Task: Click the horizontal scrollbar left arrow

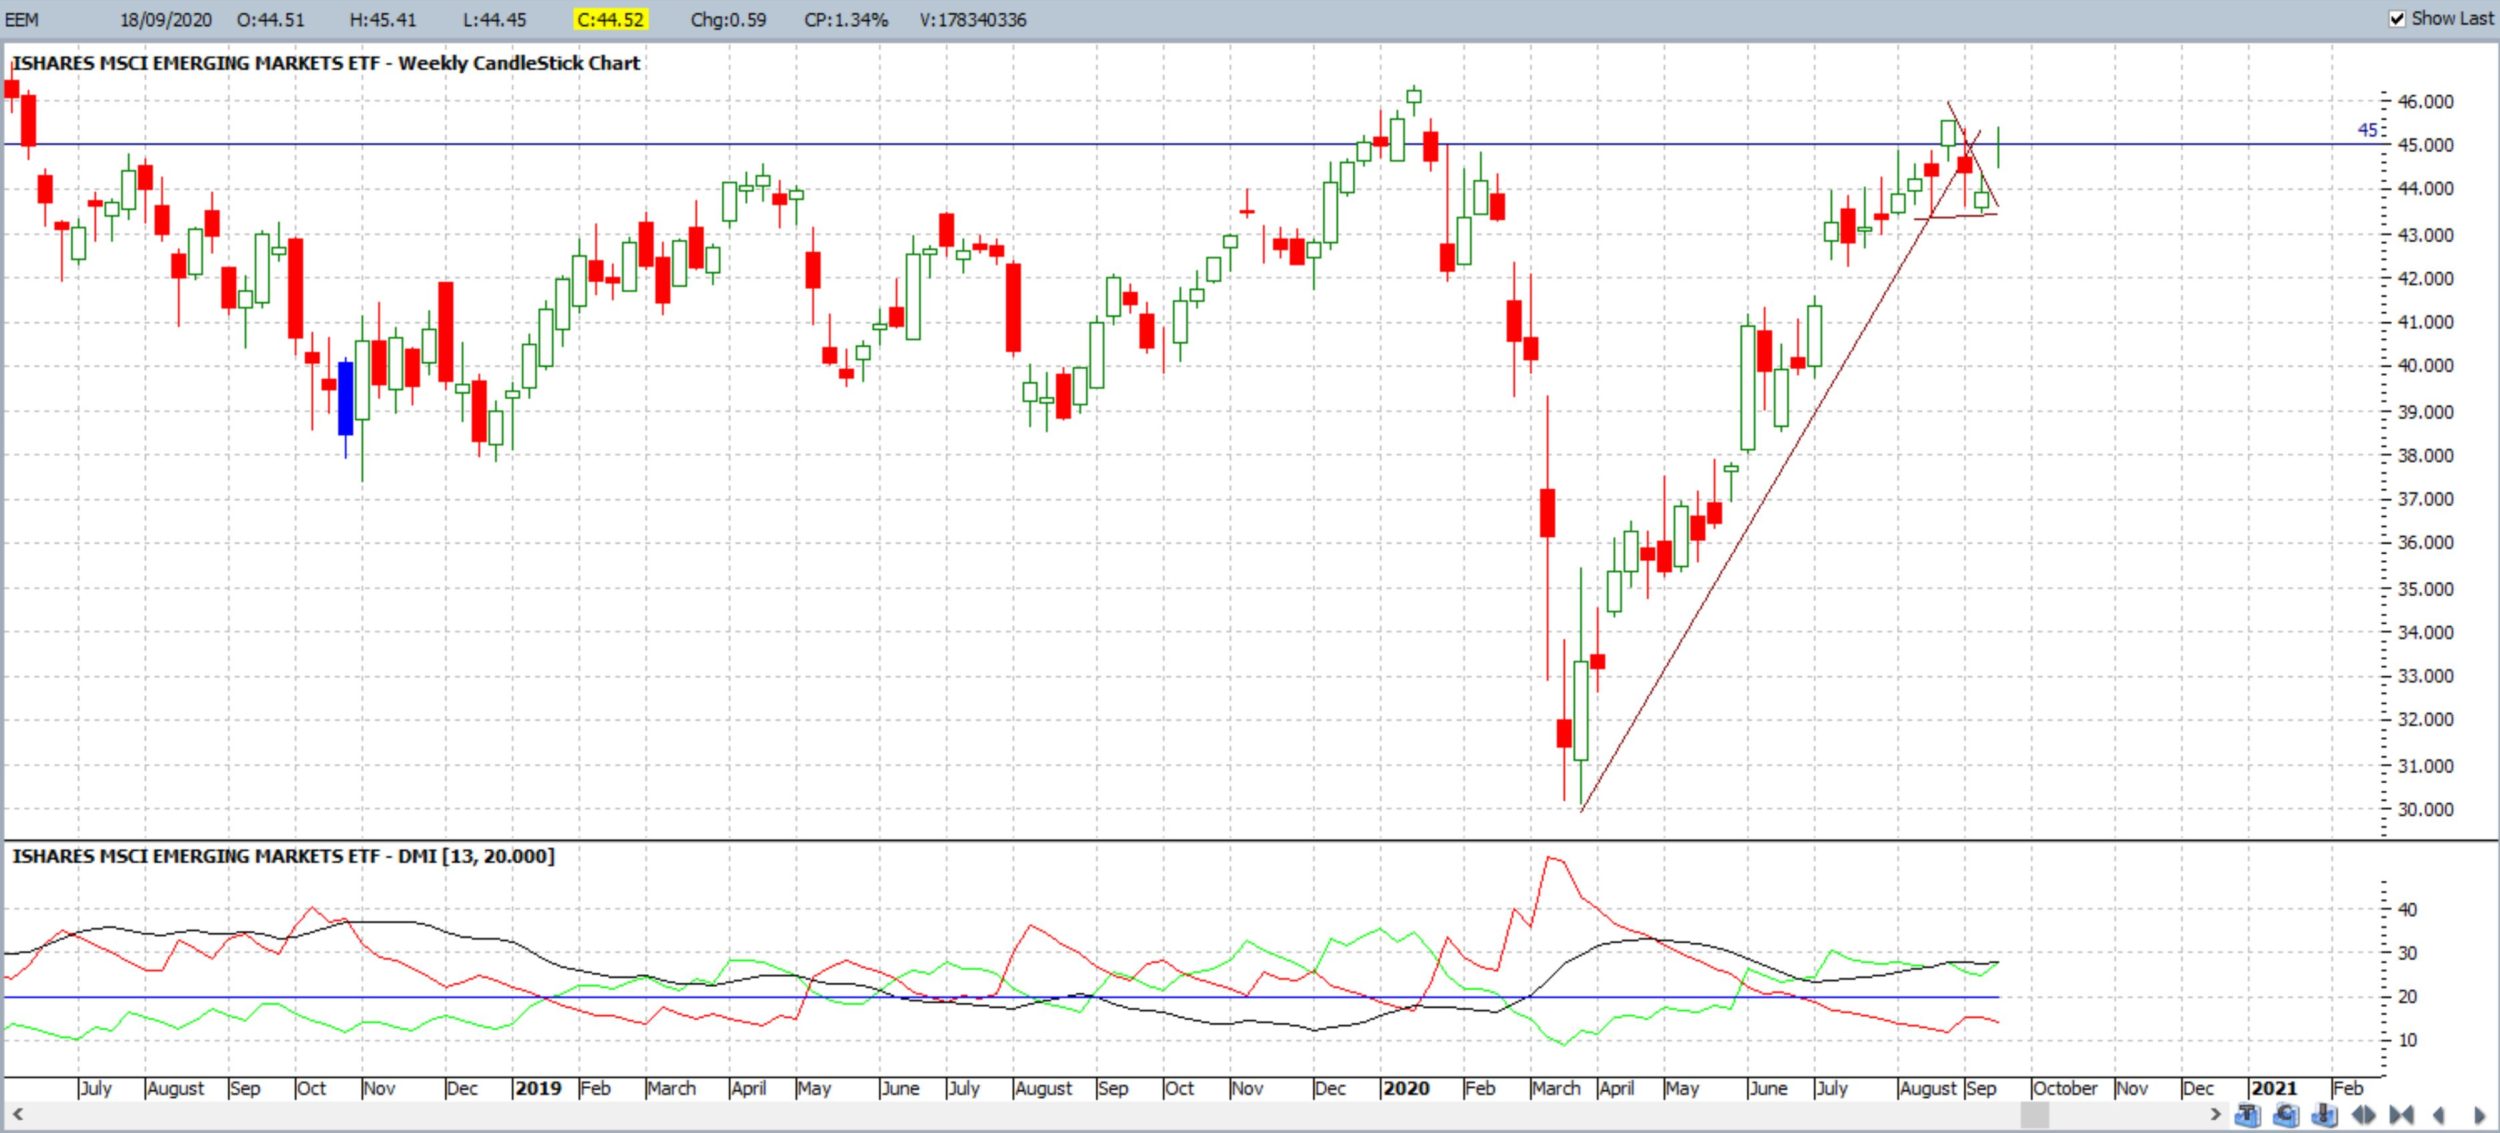Action: click(17, 1113)
